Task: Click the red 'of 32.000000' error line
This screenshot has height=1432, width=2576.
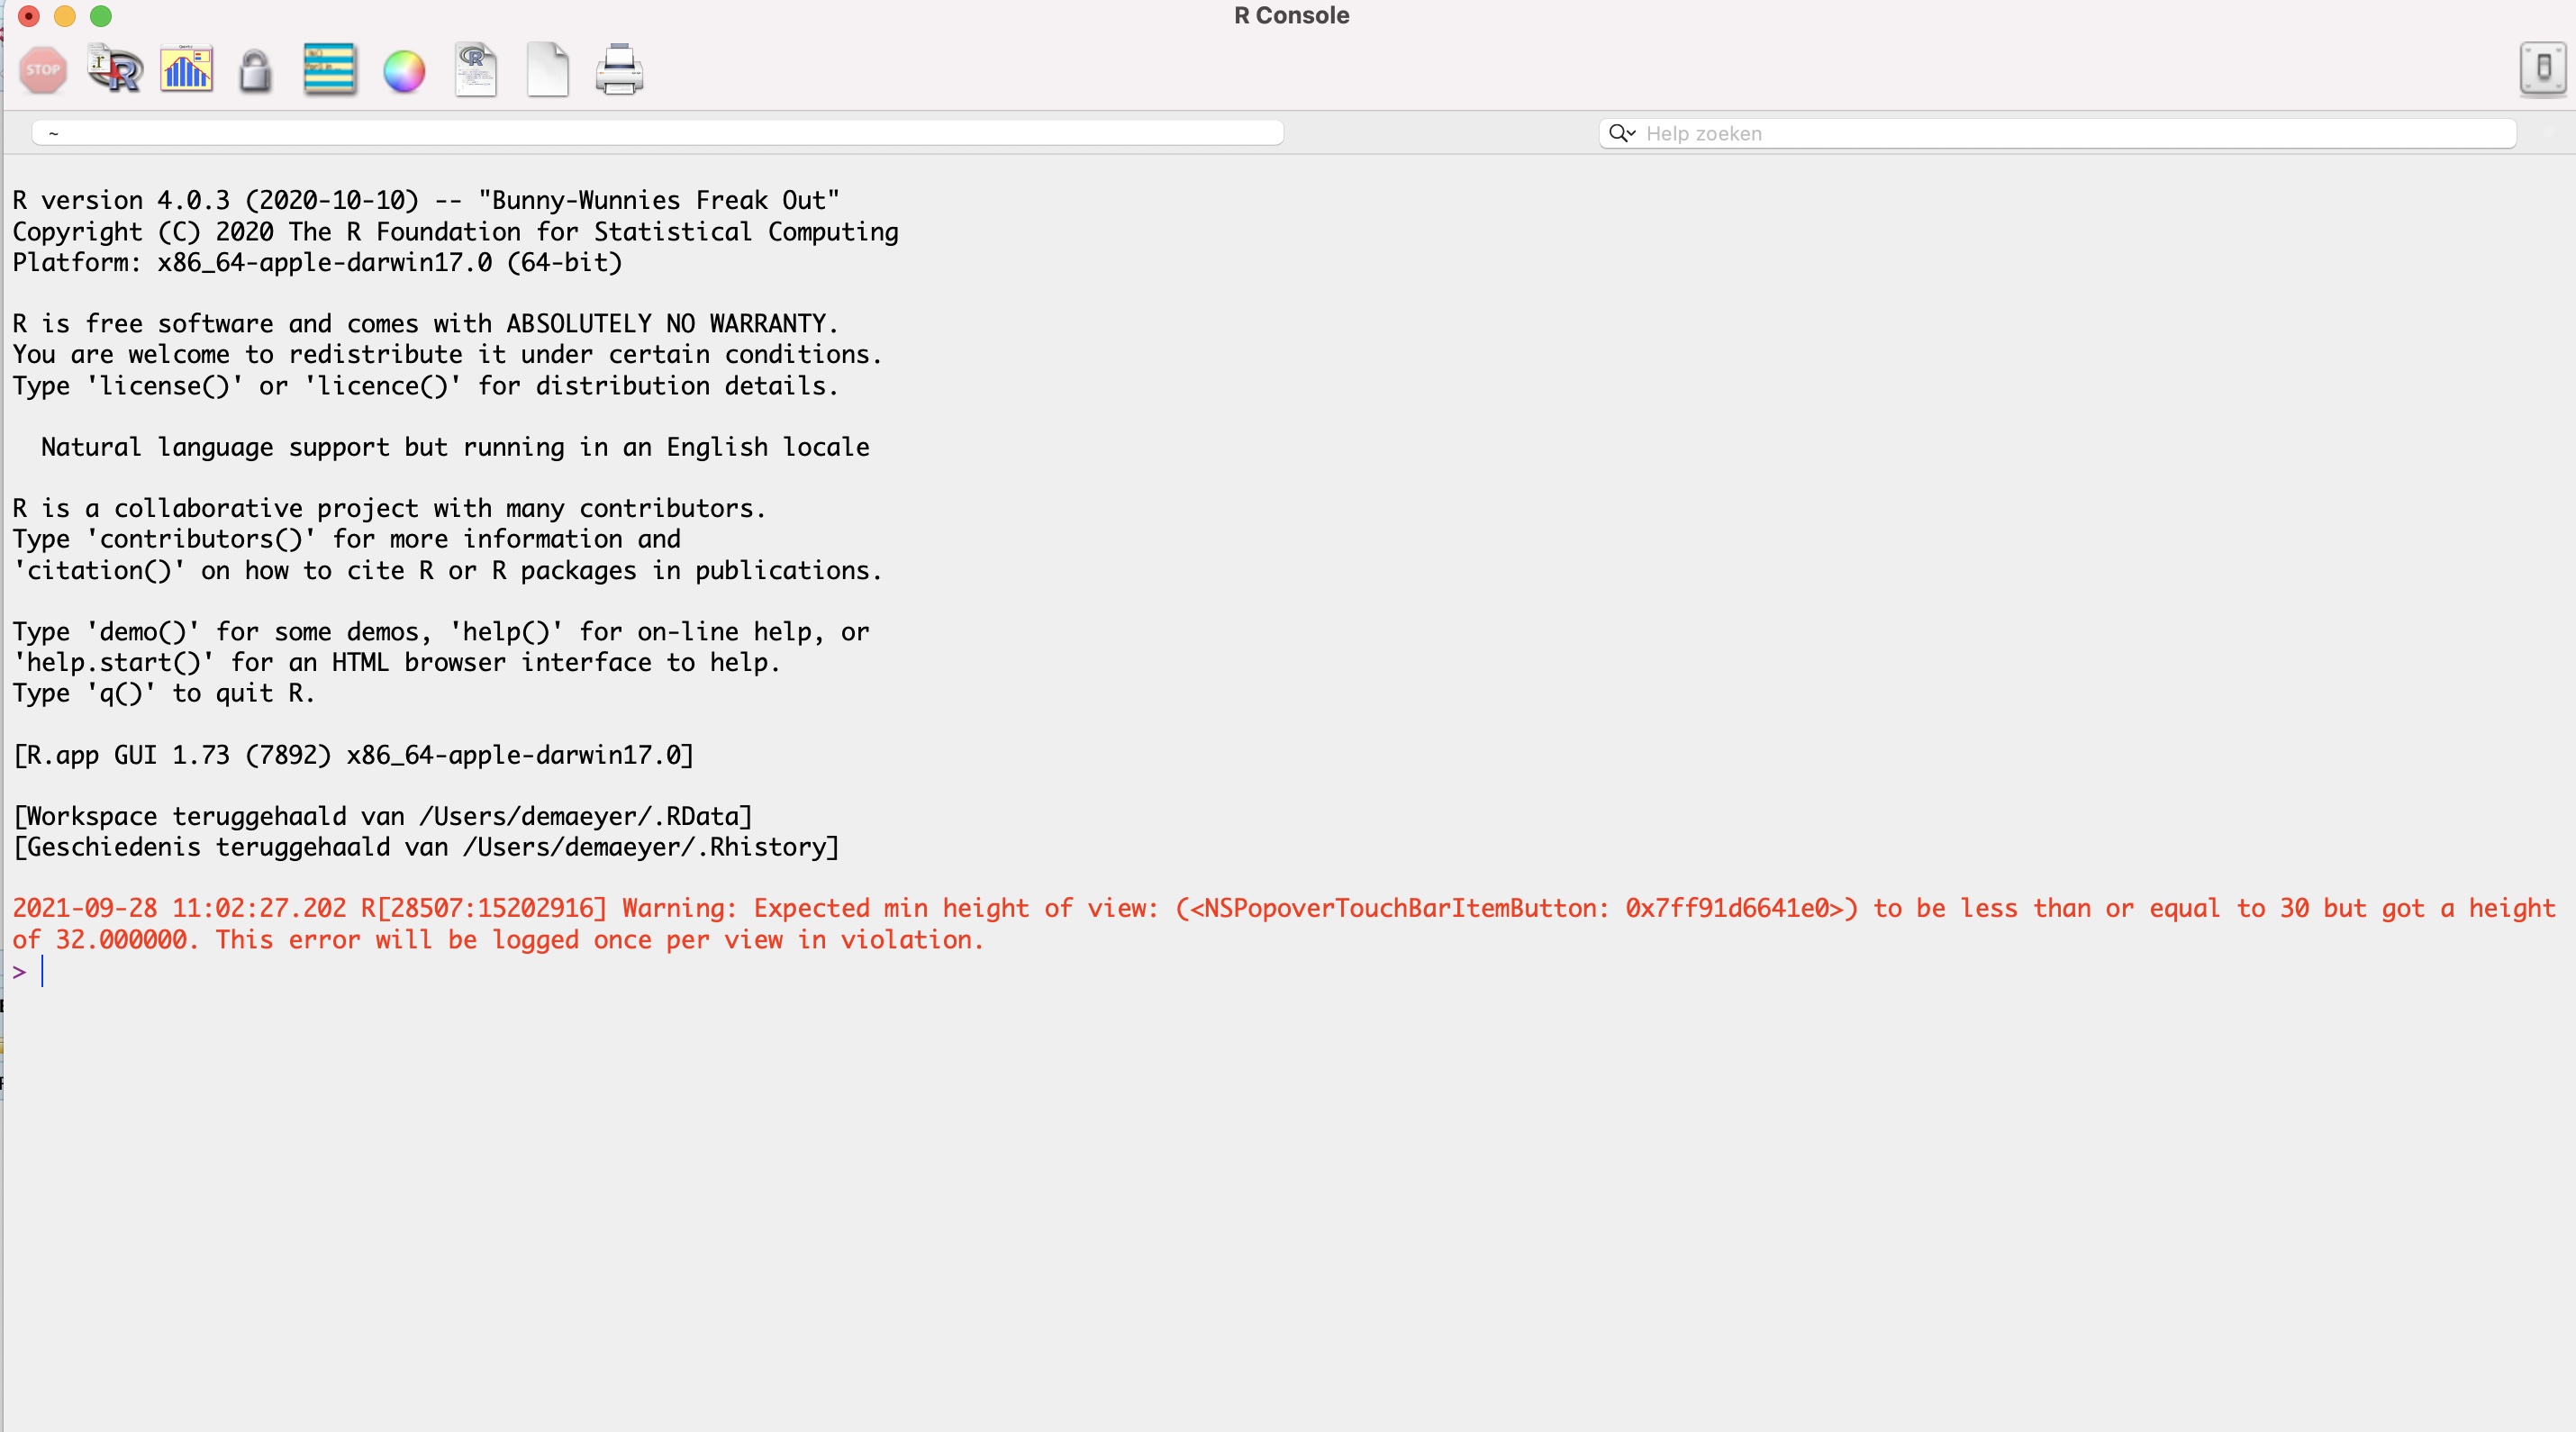Action: [x=498, y=940]
